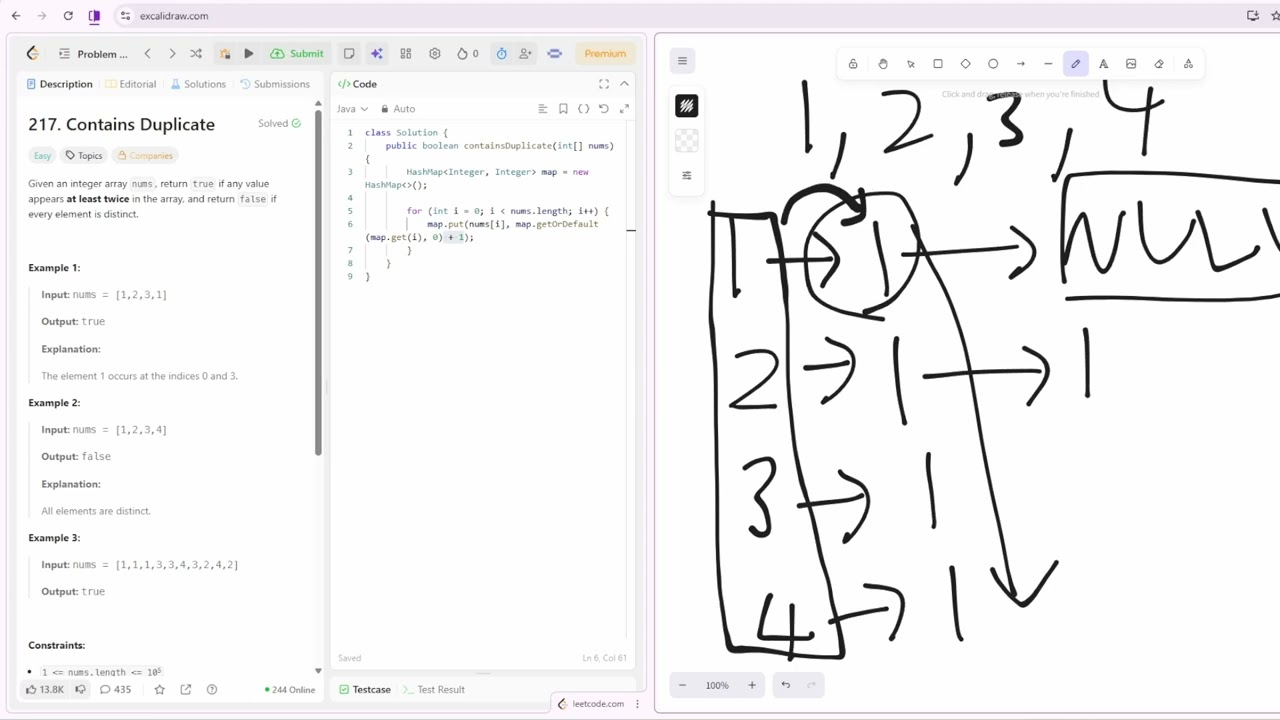Switch to the Solutions tab
The width and height of the screenshot is (1280, 720).
198,84
